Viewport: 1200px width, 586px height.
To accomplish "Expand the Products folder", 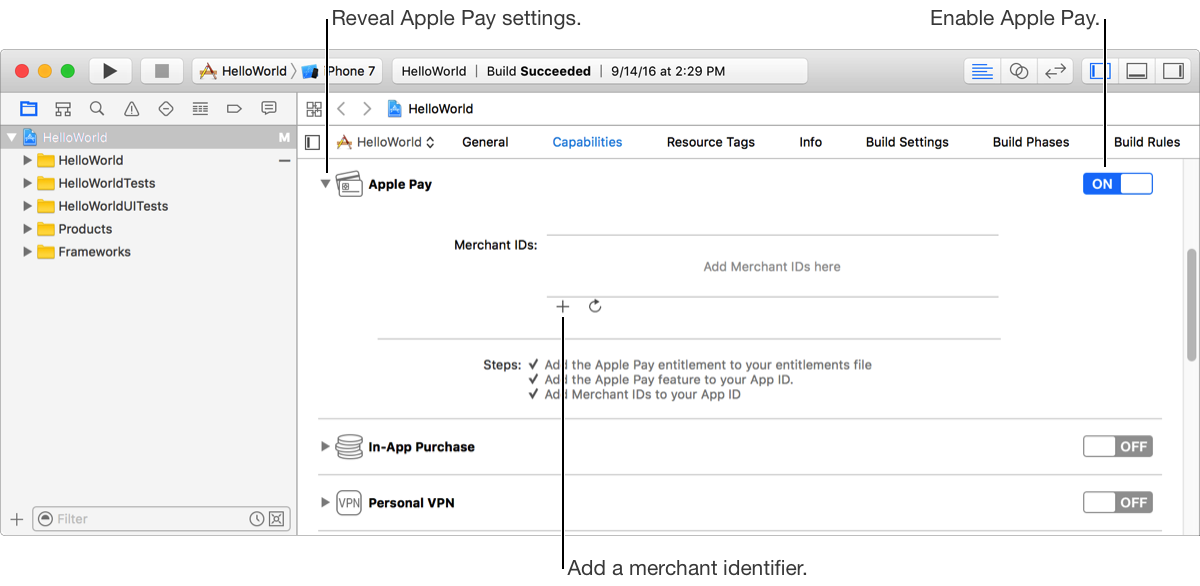I will click(28, 229).
